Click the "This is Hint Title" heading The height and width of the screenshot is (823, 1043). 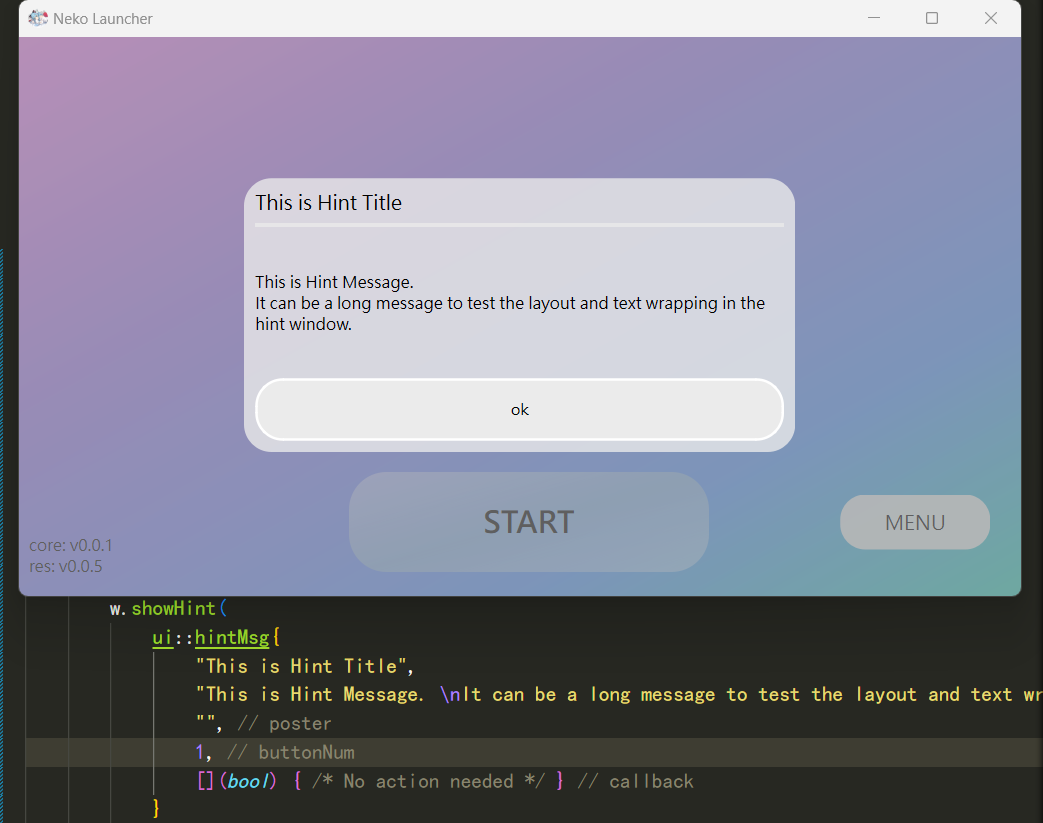click(x=329, y=203)
